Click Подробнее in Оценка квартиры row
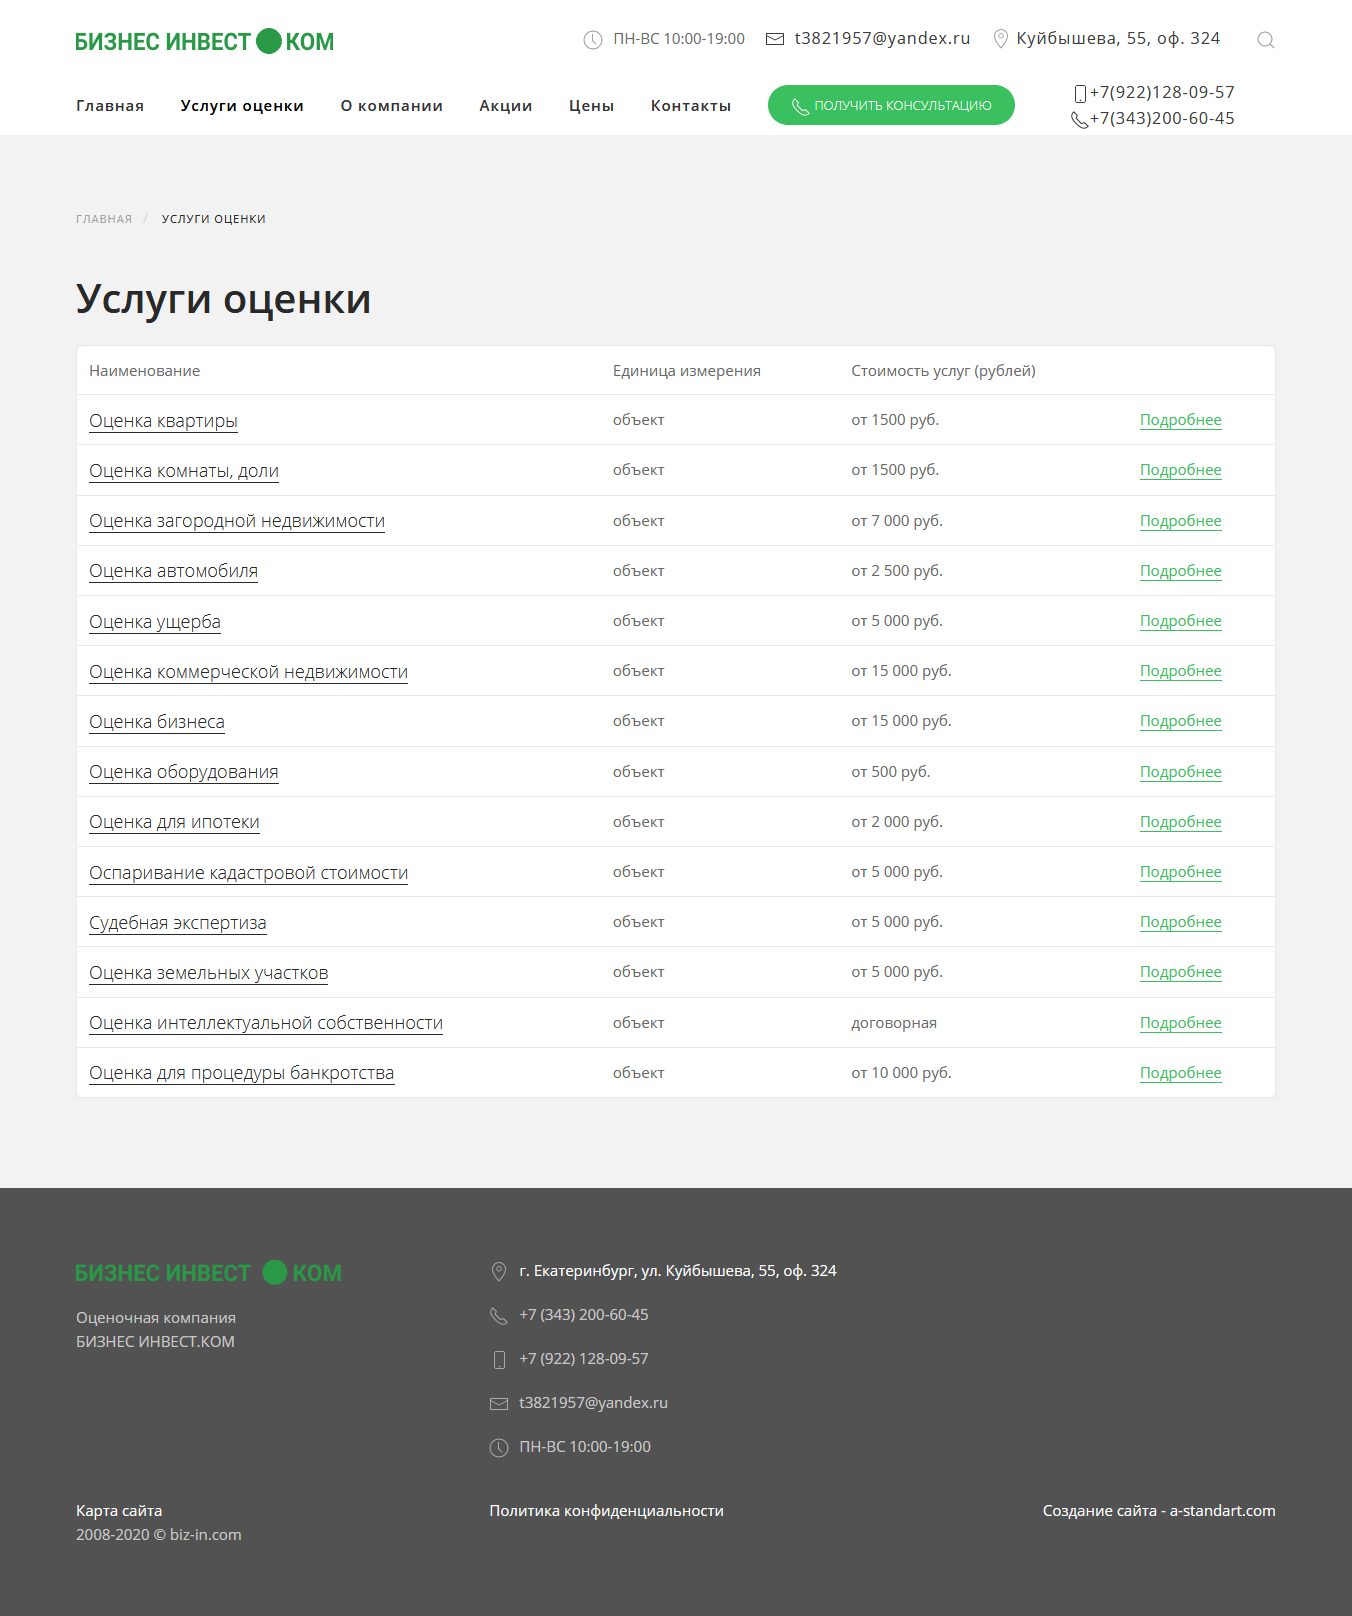 point(1181,420)
